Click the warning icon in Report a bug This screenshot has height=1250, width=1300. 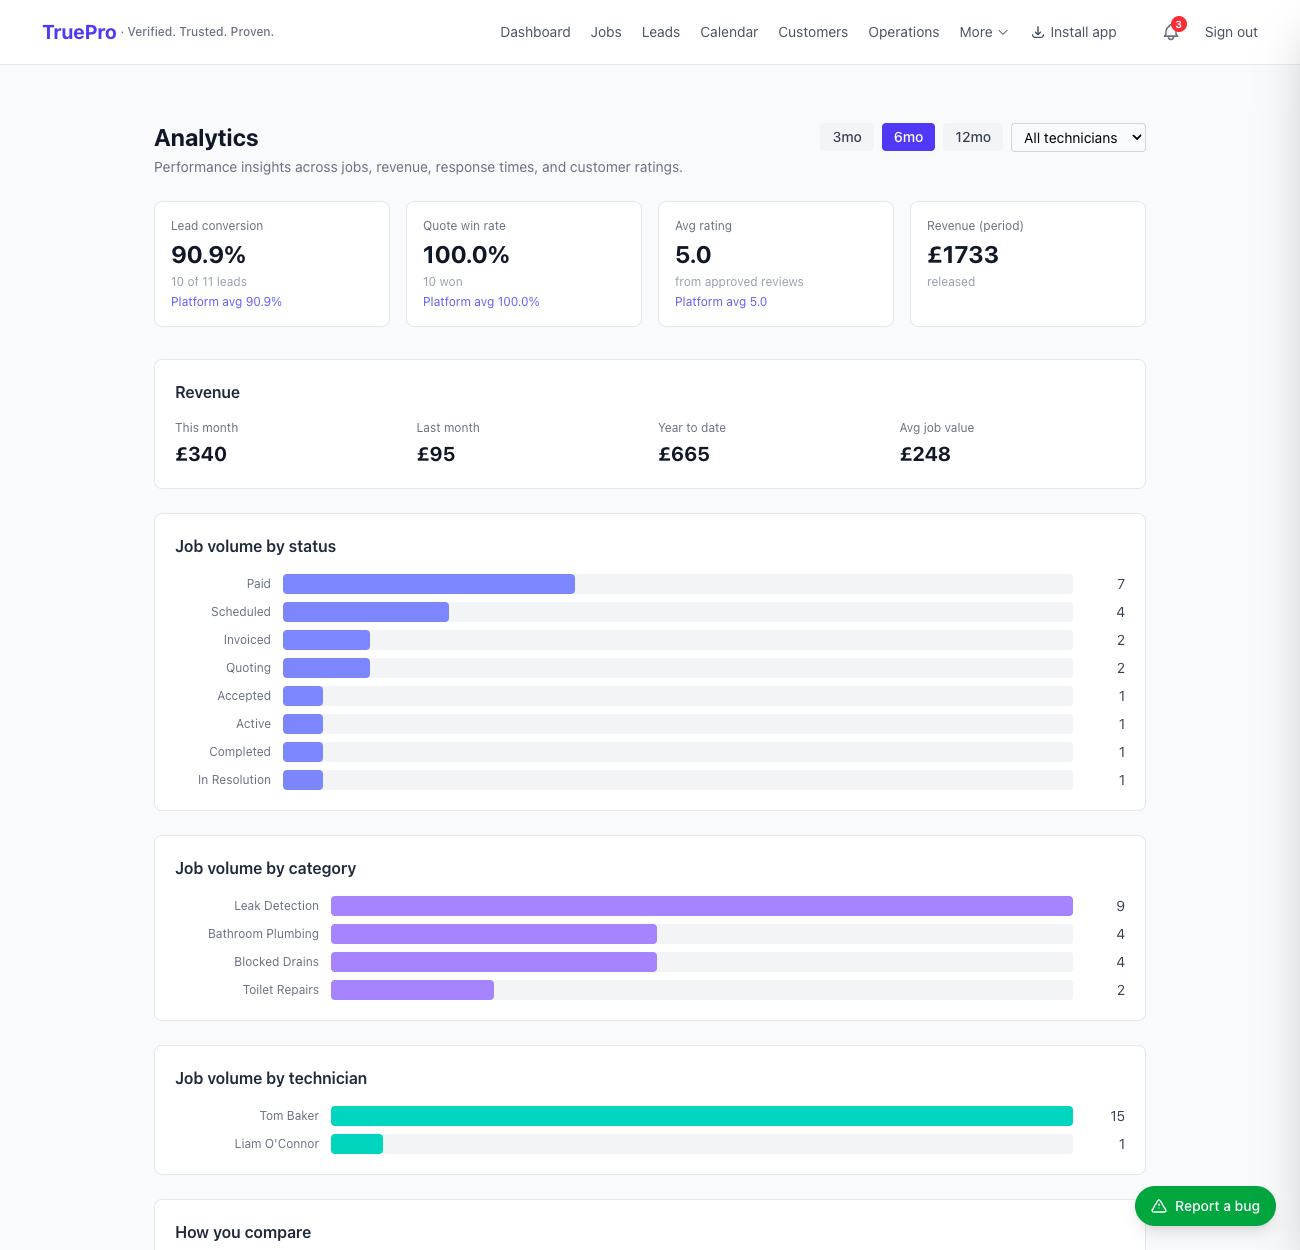pos(1159,1206)
